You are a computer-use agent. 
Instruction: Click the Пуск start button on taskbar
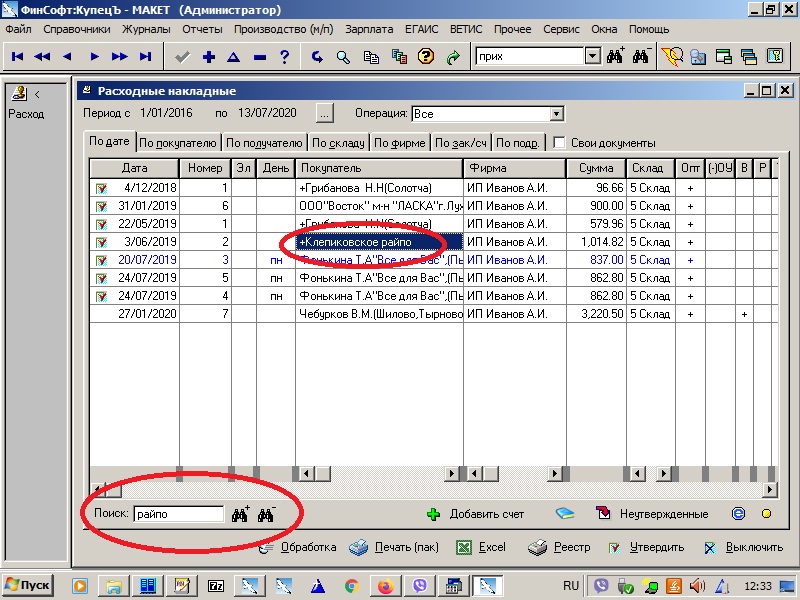(27, 585)
